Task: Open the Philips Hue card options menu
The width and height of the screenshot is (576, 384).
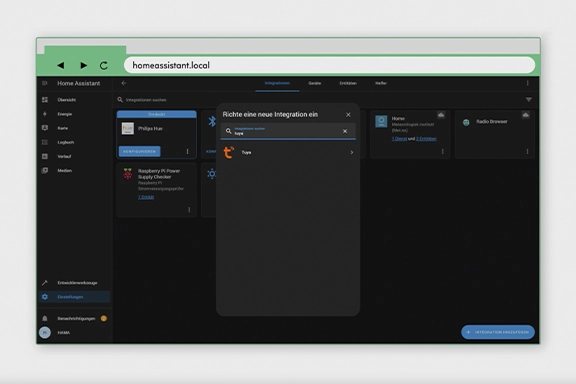Action: click(x=187, y=151)
